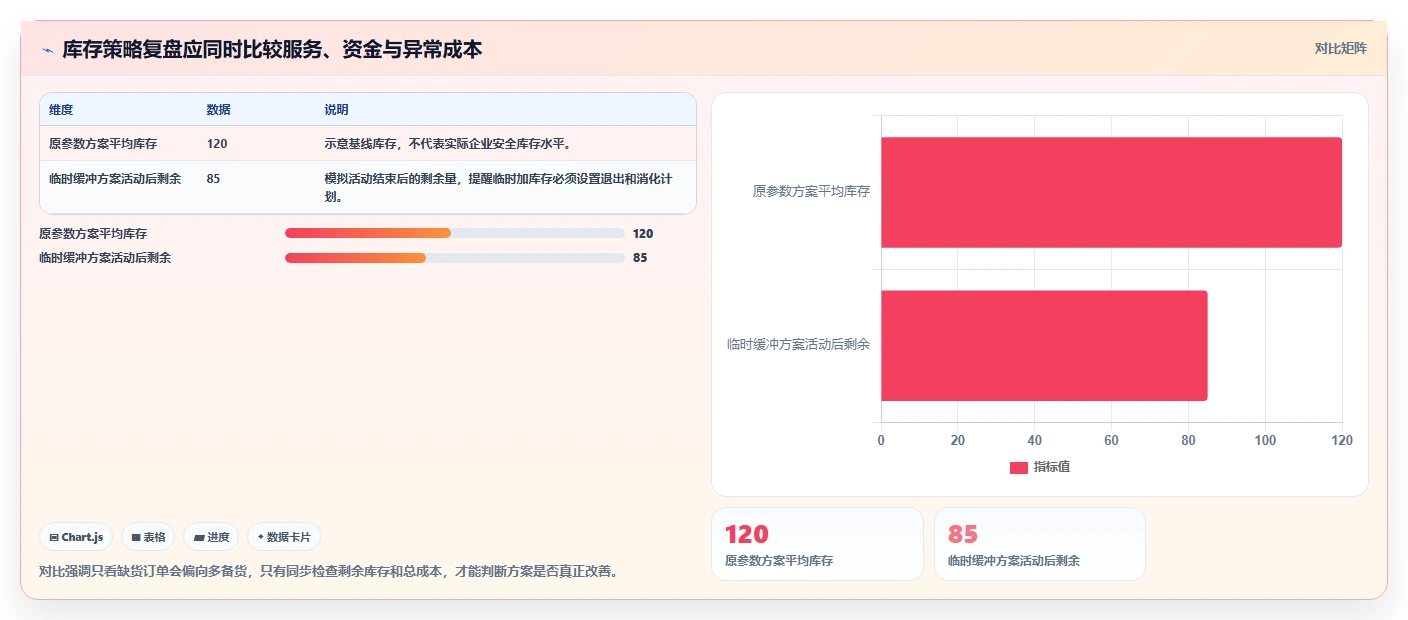The image size is (1408, 620).
Task: Click the chart bar for 临时缓冲方案活动后剩余
Action: (x=1044, y=345)
